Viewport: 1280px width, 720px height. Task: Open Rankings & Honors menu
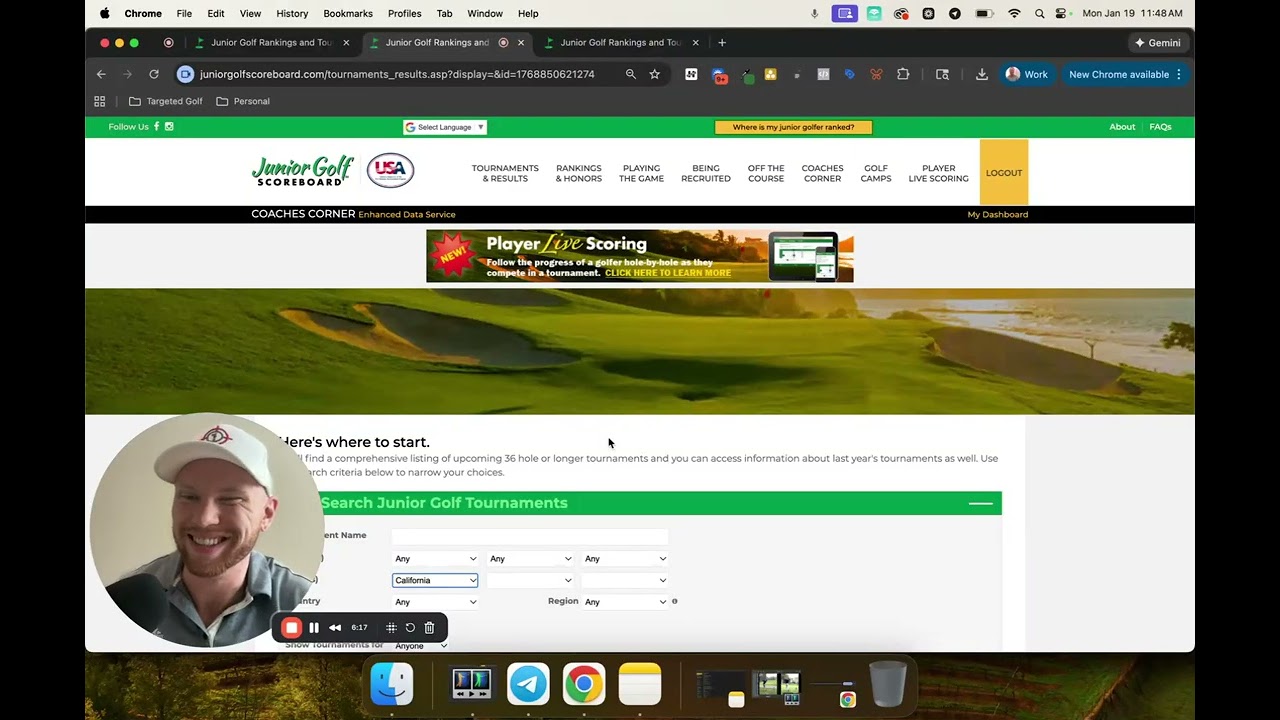(579, 173)
